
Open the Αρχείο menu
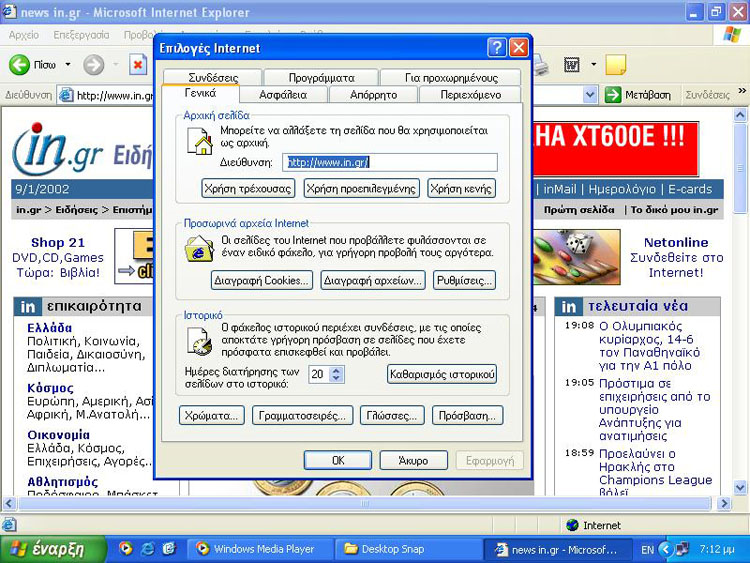point(24,35)
